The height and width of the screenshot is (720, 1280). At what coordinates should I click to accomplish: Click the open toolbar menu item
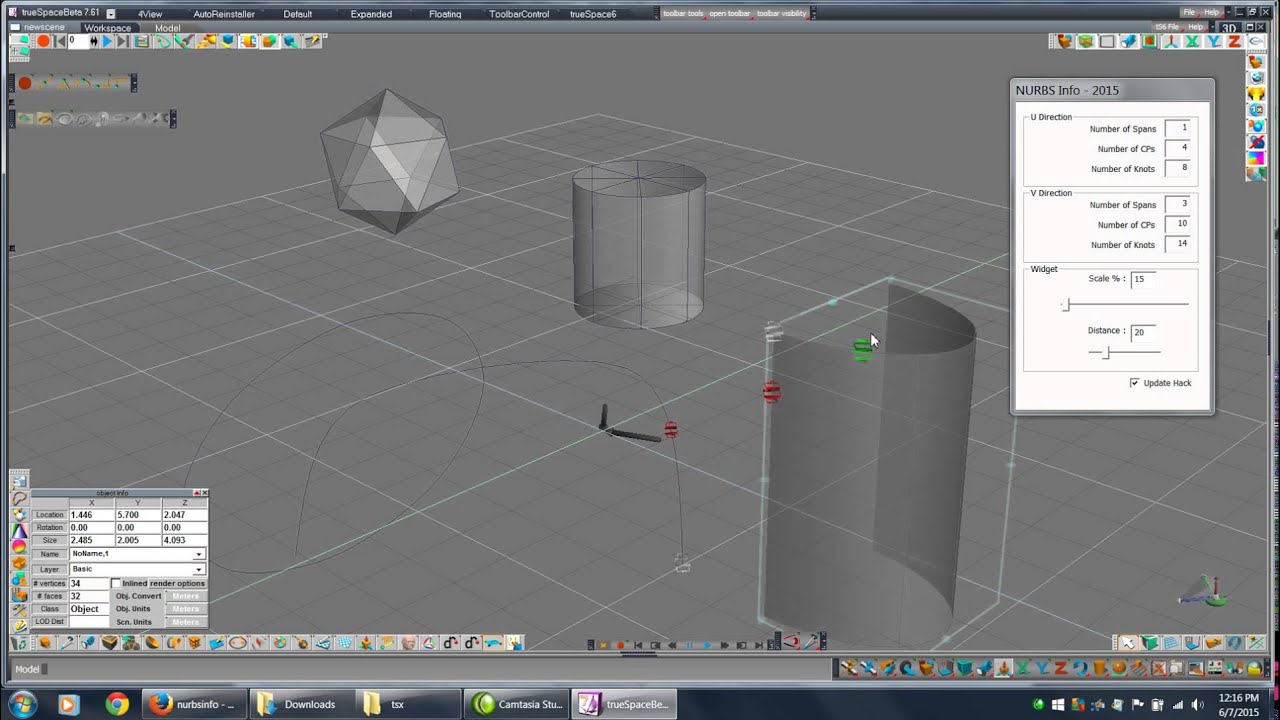click(x=730, y=14)
